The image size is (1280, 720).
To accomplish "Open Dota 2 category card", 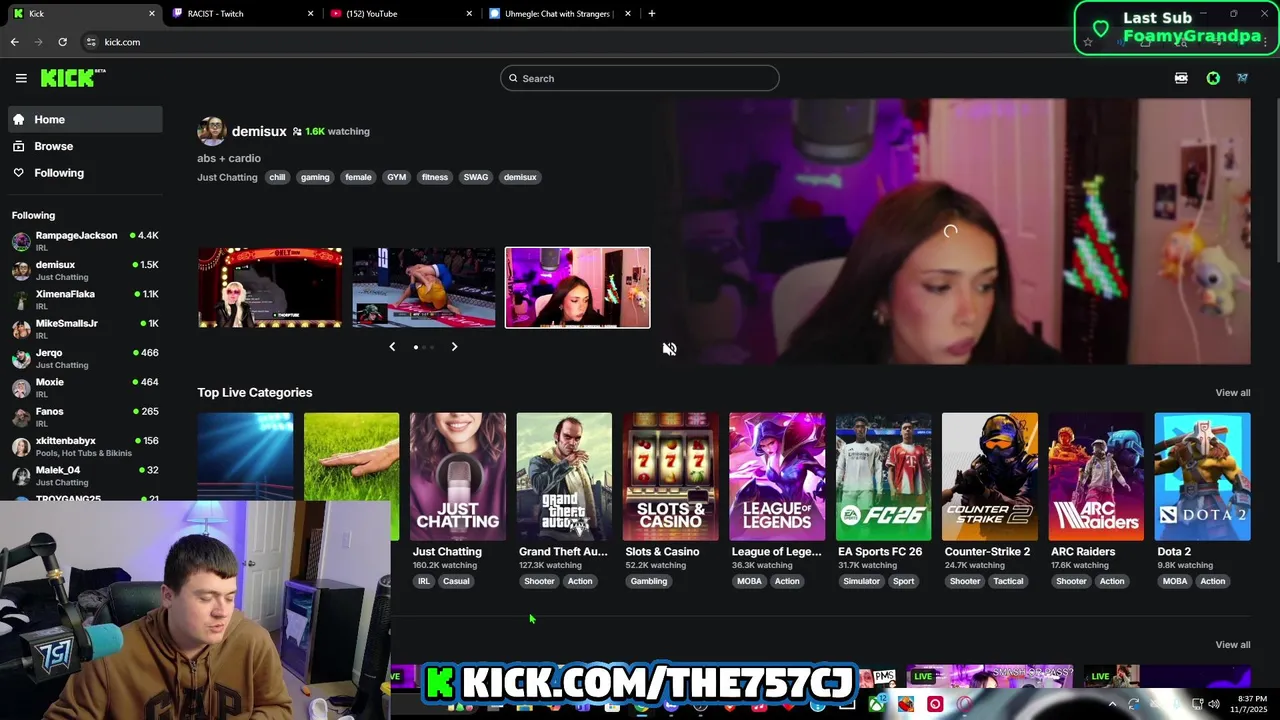I will pyautogui.click(x=1203, y=476).
